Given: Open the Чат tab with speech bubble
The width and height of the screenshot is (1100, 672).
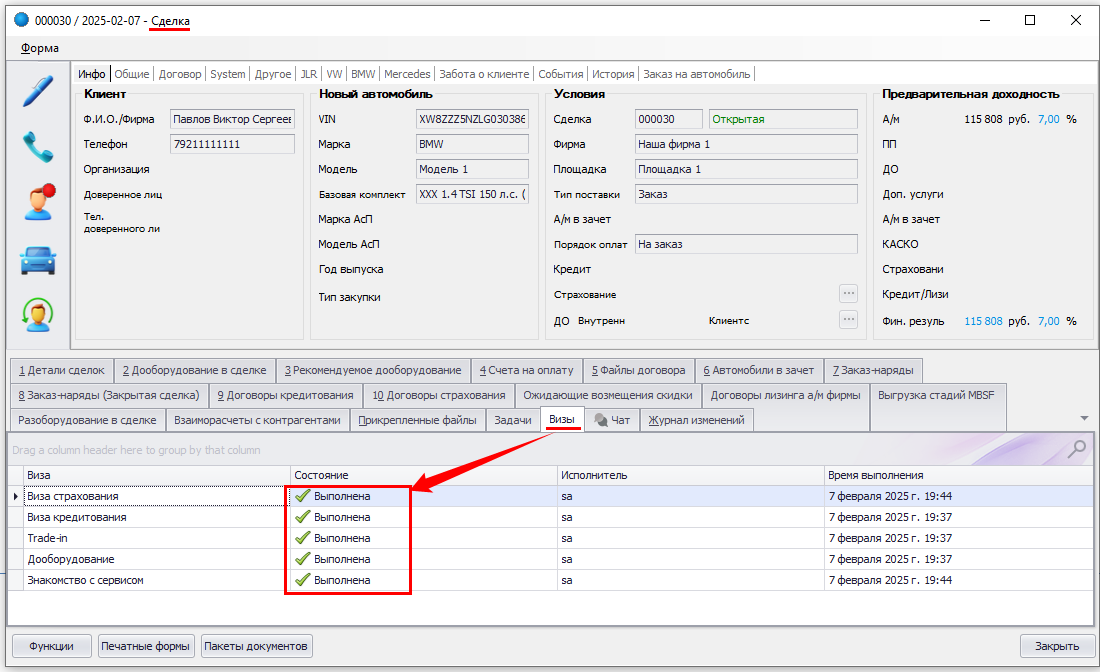Looking at the screenshot, I should coord(612,420).
